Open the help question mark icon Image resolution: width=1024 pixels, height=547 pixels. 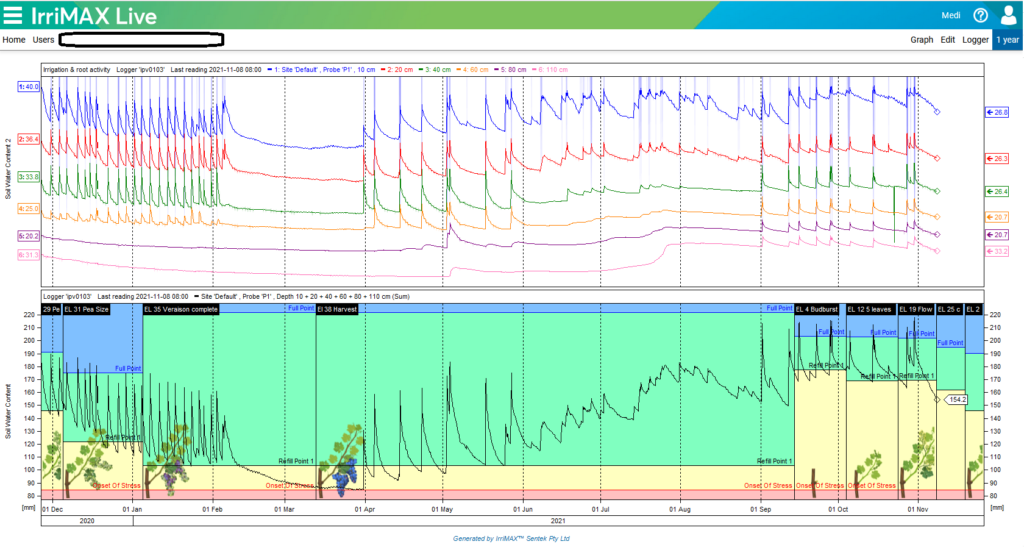[980, 15]
